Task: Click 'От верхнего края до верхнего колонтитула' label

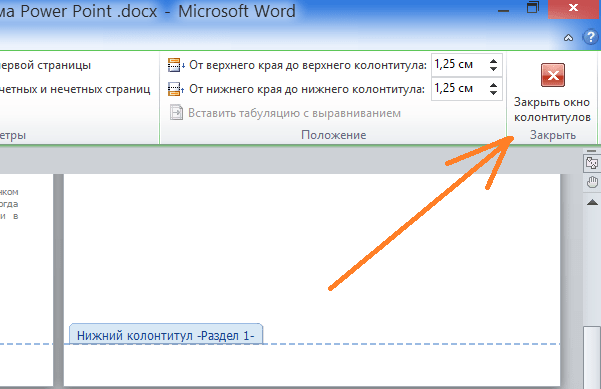Action: (308, 65)
